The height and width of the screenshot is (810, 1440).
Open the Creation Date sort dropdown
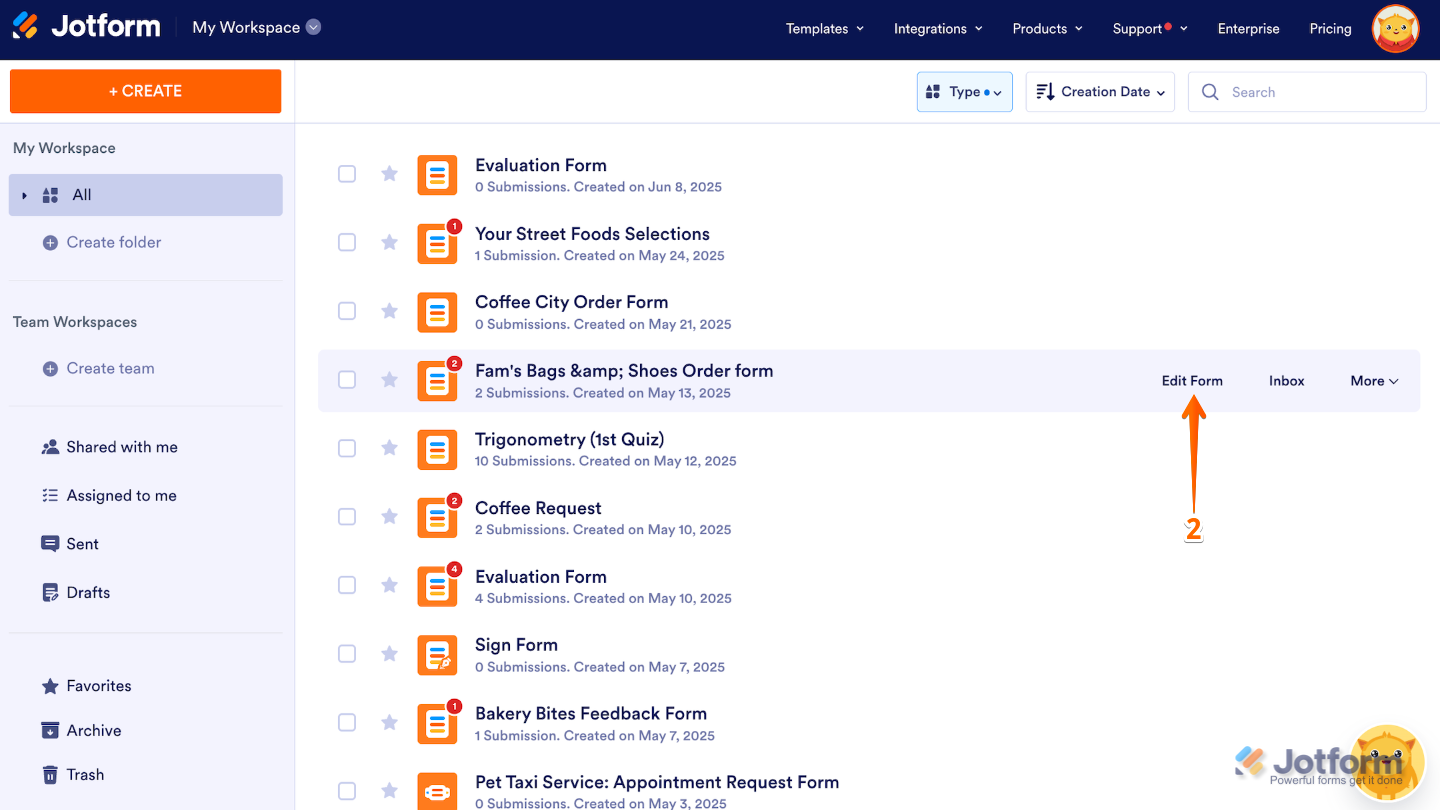(1100, 91)
